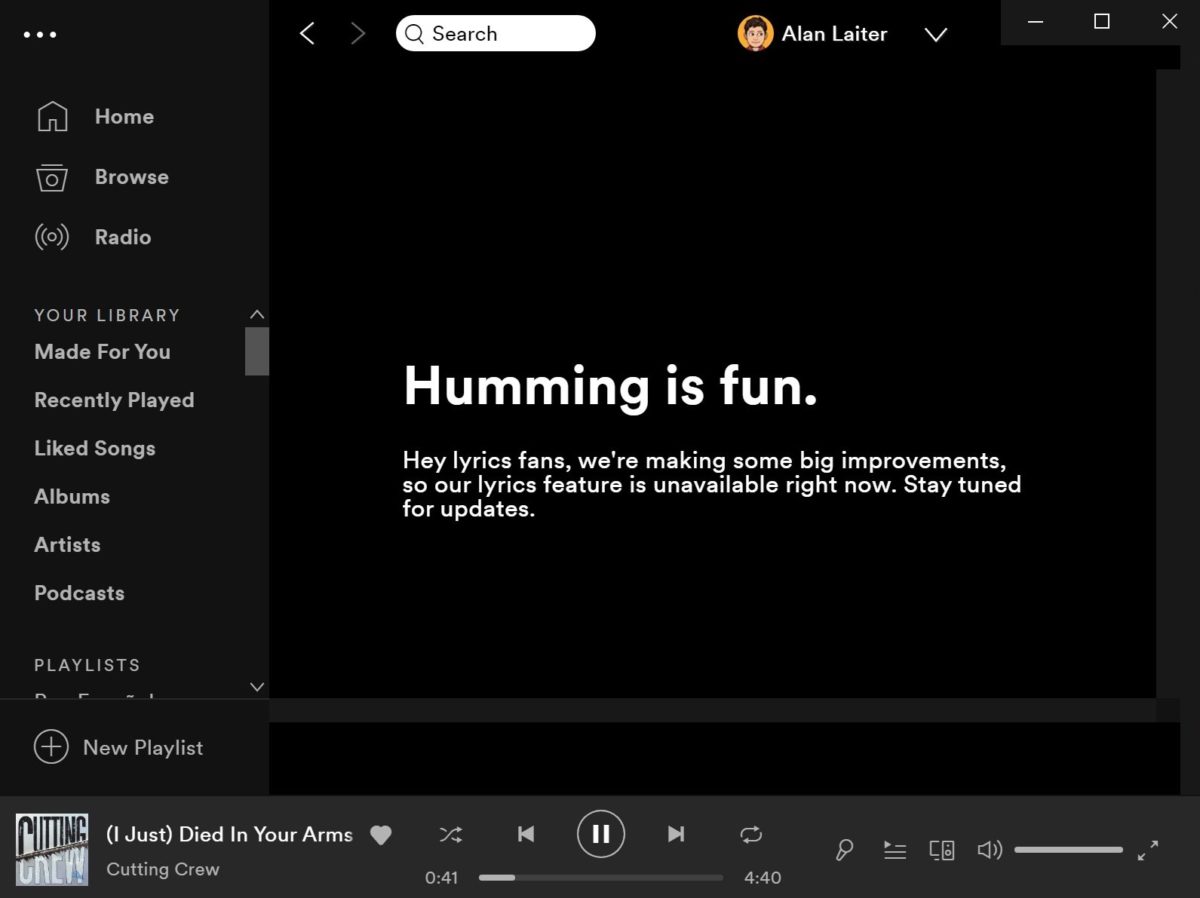The image size is (1200, 898).
Task: Maximize the Spotify window
Action: pyautogui.click(x=1102, y=21)
